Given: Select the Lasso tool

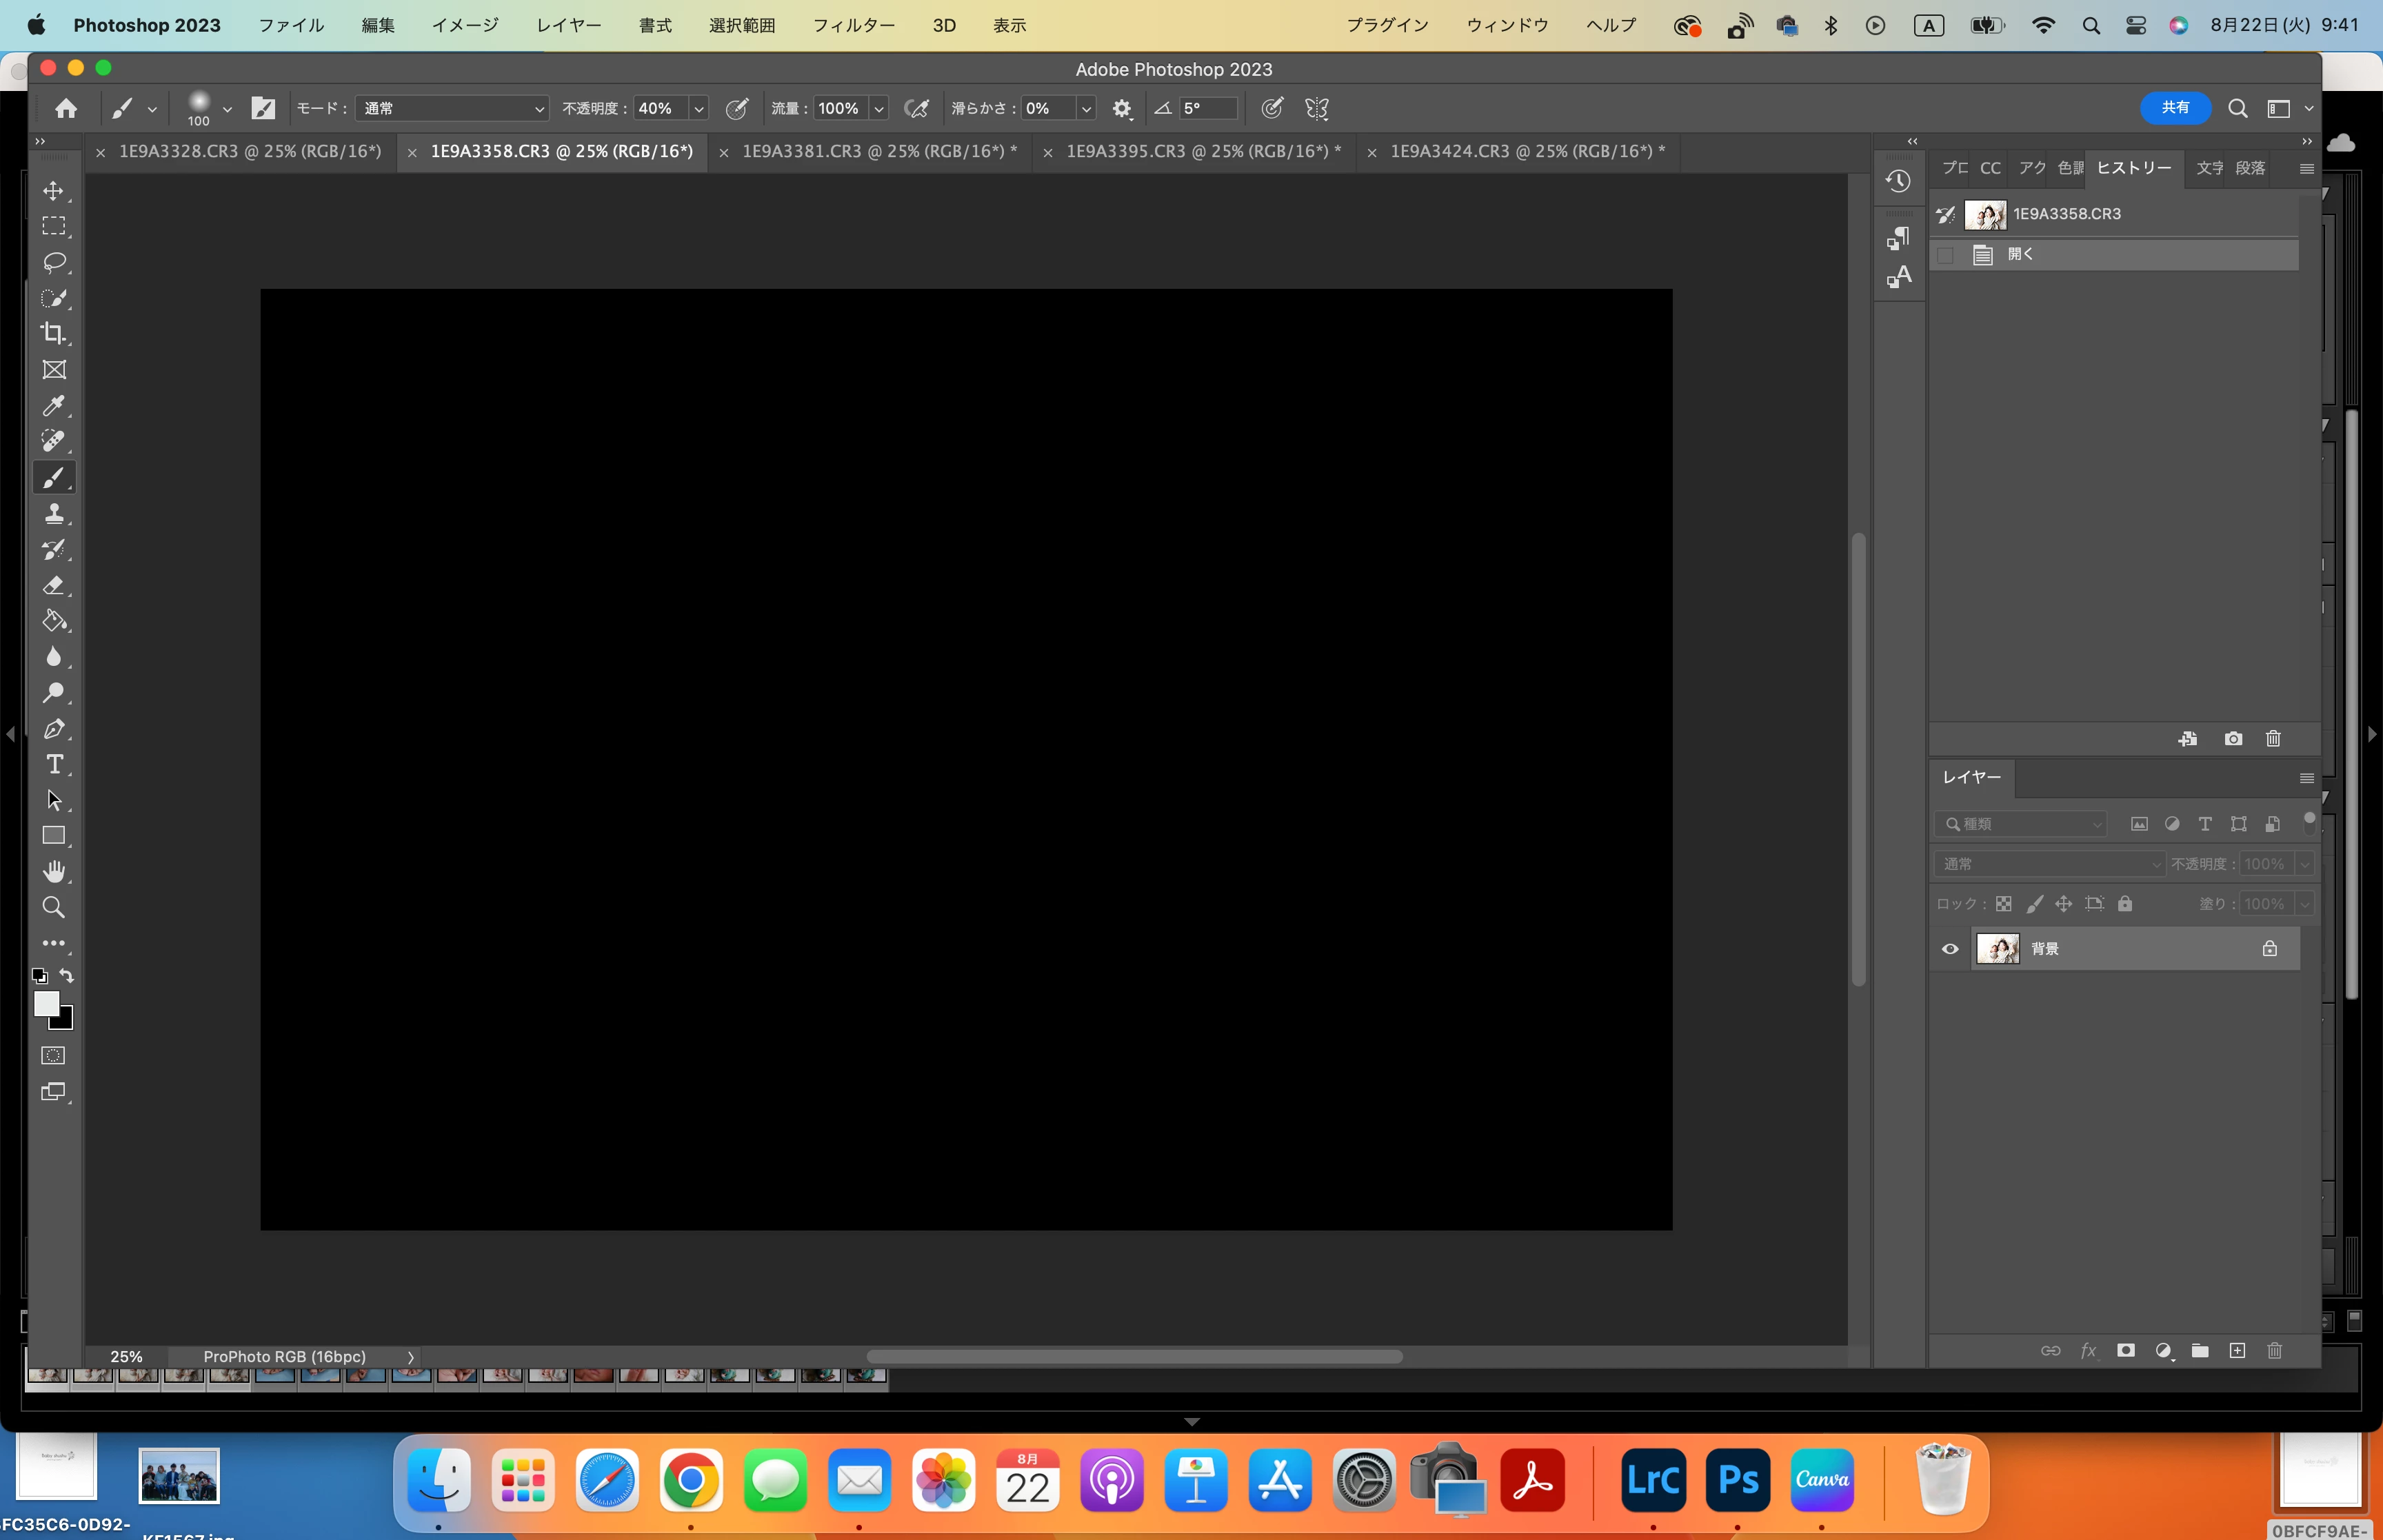Looking at the screenshot, I should coord(54,262).
